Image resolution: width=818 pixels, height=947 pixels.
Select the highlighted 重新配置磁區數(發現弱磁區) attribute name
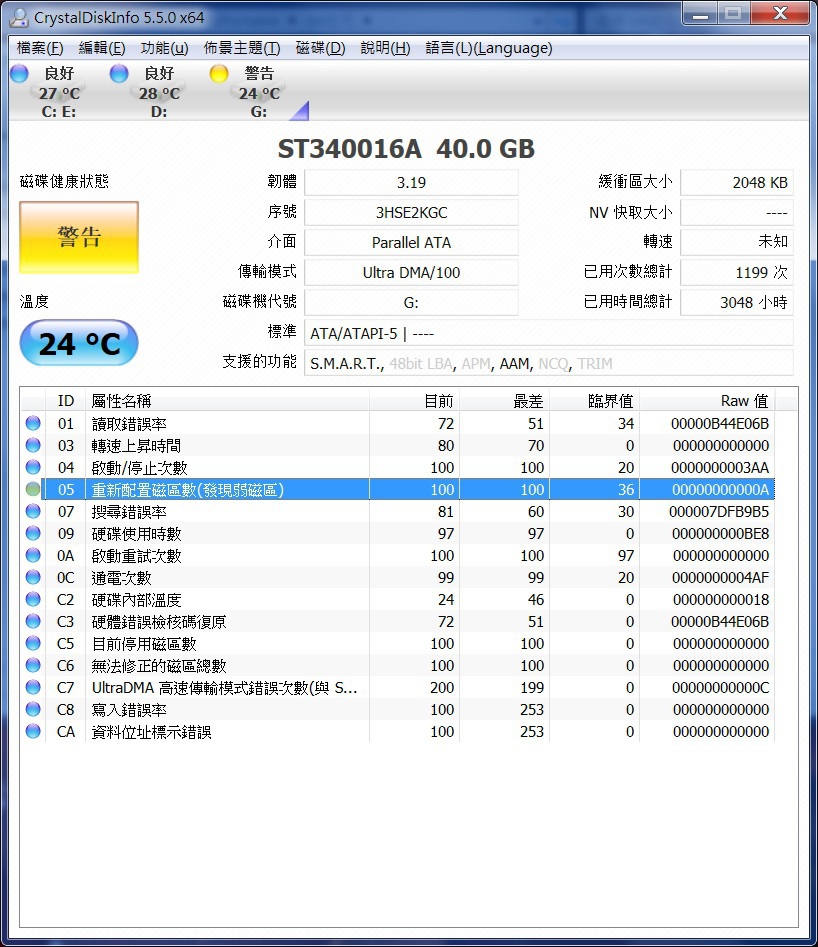[188, 490]
